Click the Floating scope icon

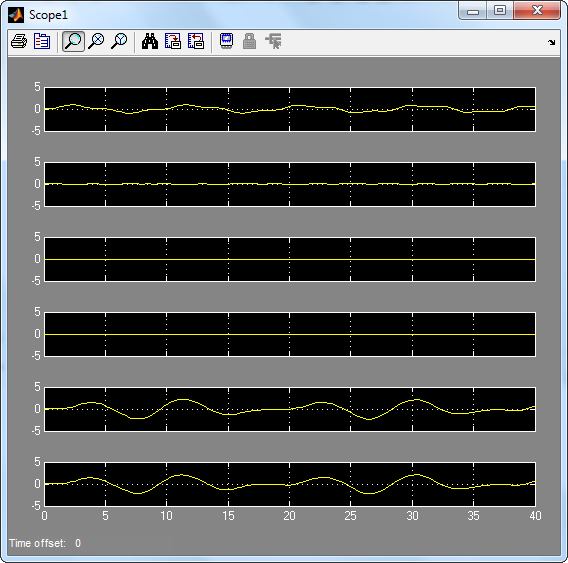click(x=226, y=41)
